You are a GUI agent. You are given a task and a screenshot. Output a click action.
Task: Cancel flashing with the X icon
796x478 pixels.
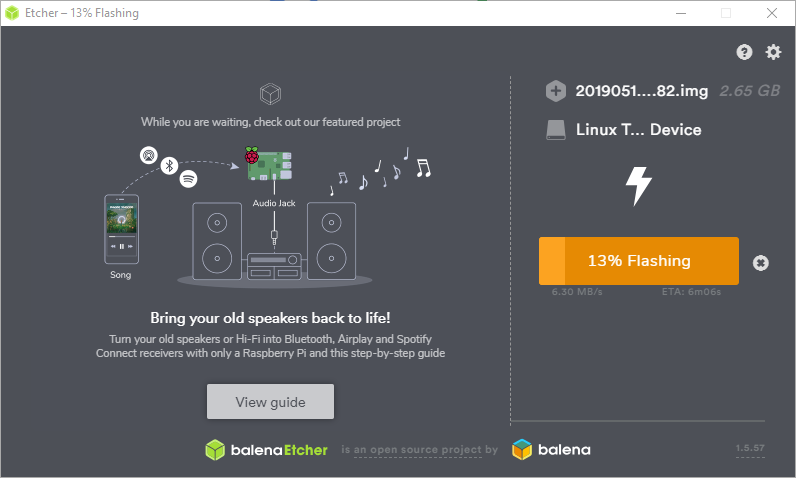760,263
